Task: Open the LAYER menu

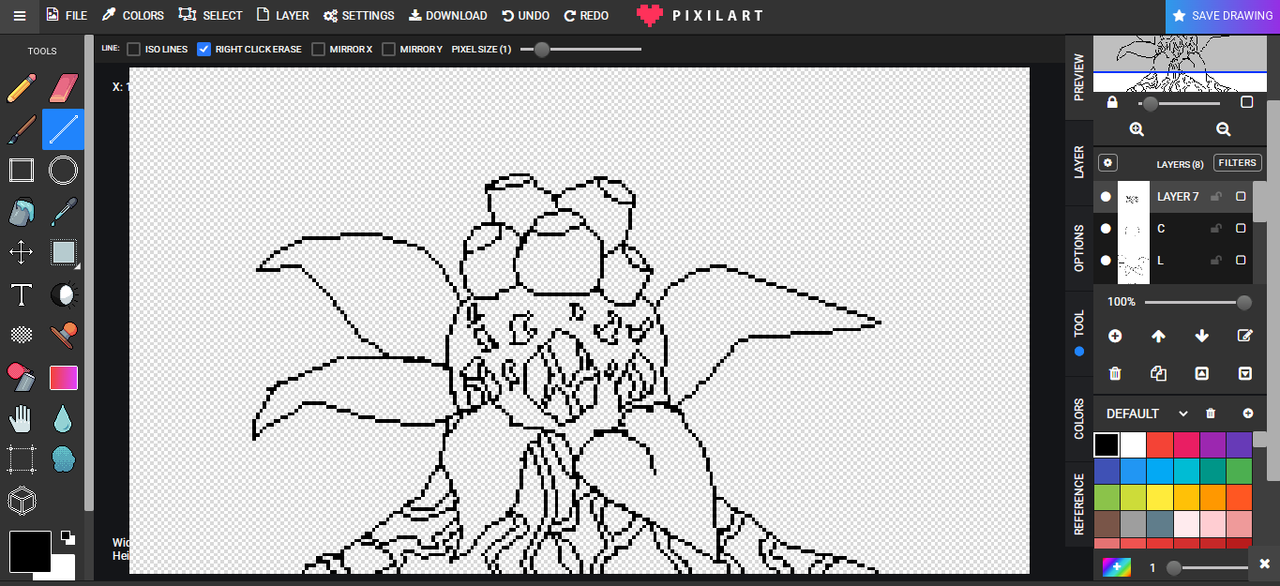Action: pos(283,16)
